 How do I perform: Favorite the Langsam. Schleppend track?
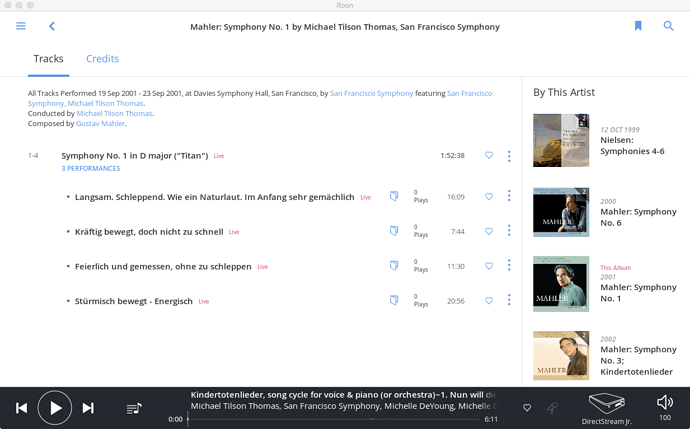click(x=489, y=197)
